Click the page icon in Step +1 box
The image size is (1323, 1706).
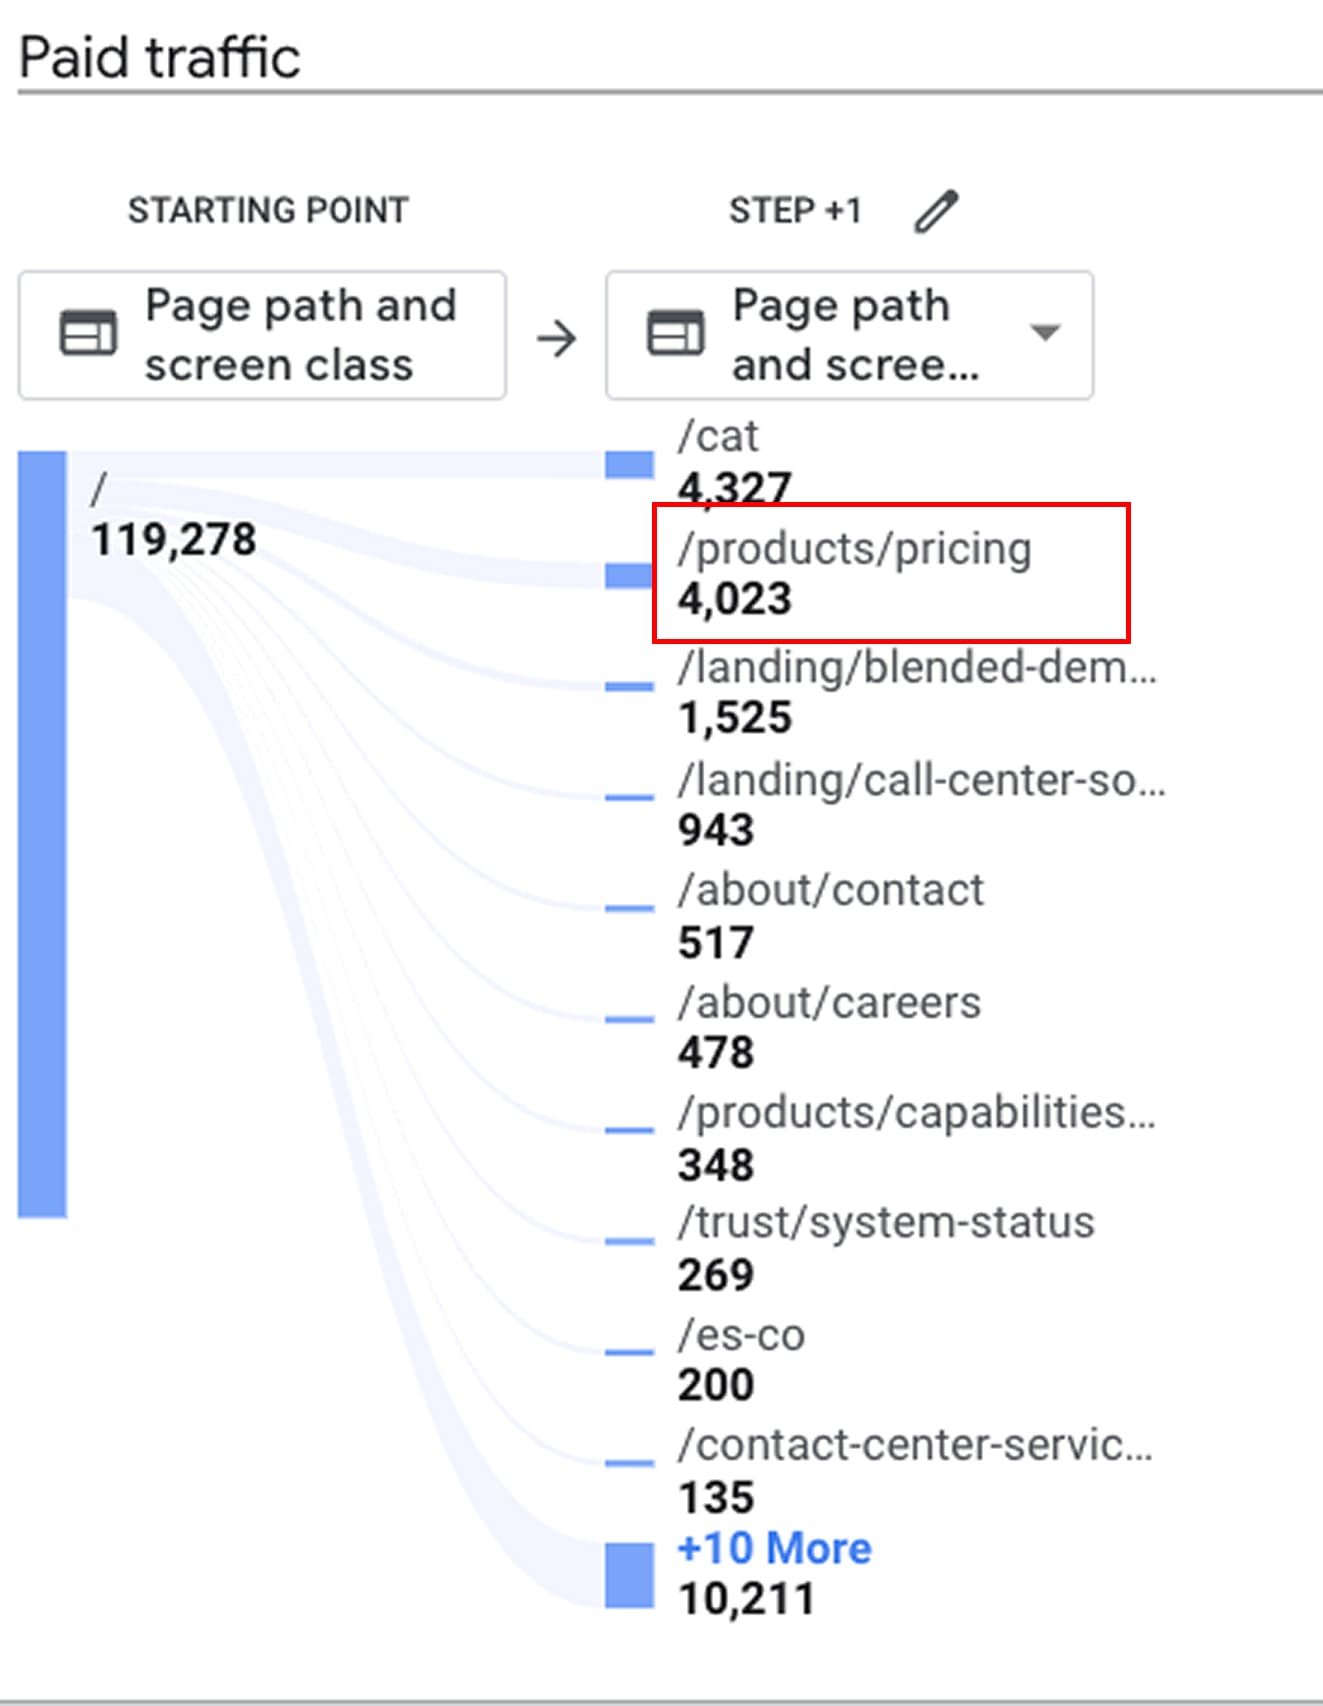(676, 334)
